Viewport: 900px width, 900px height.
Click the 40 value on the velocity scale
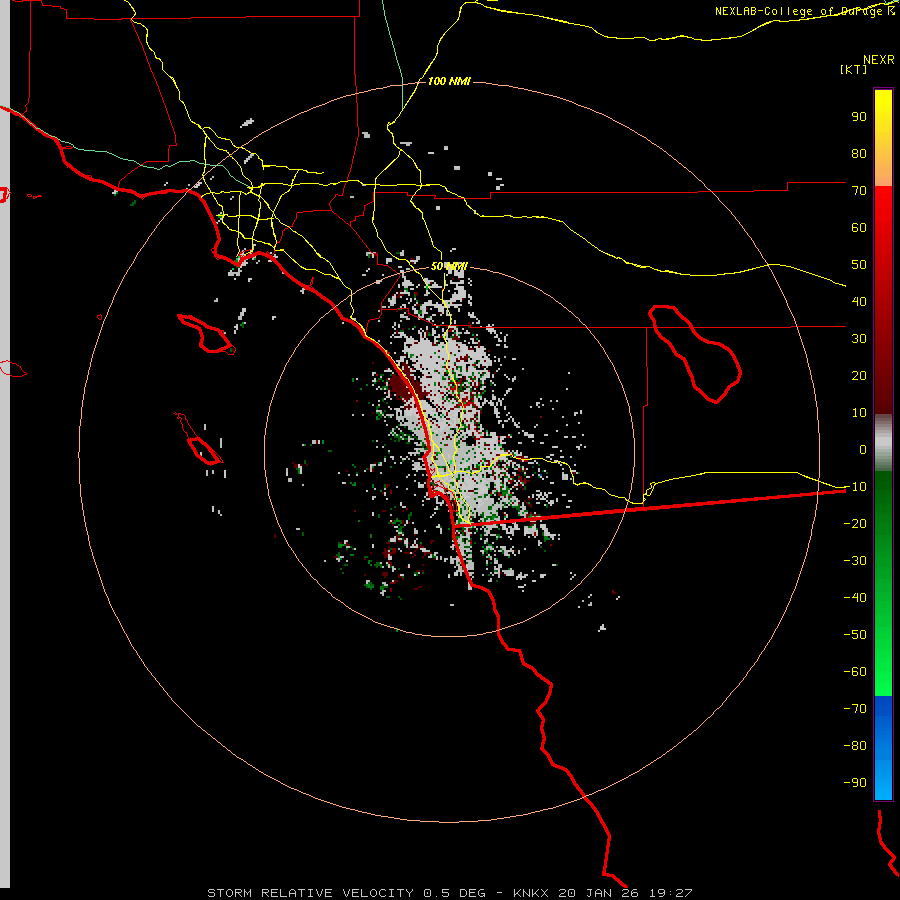point(859,302)
